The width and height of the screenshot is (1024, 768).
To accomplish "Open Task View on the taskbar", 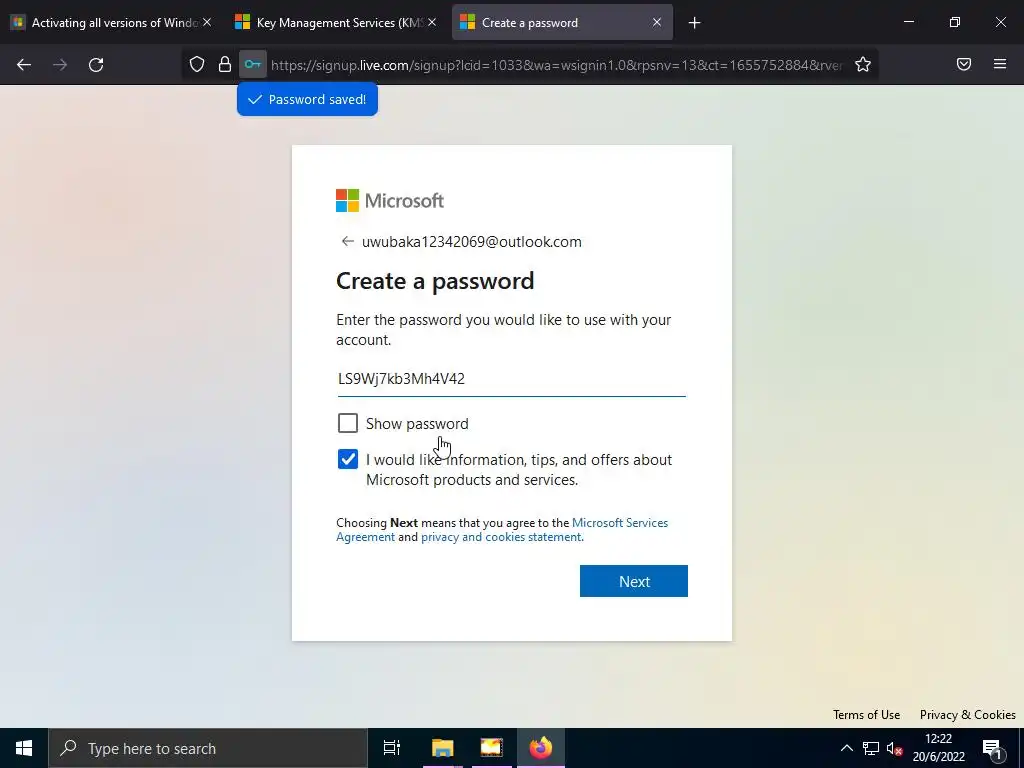I will (x=392, y=748).
